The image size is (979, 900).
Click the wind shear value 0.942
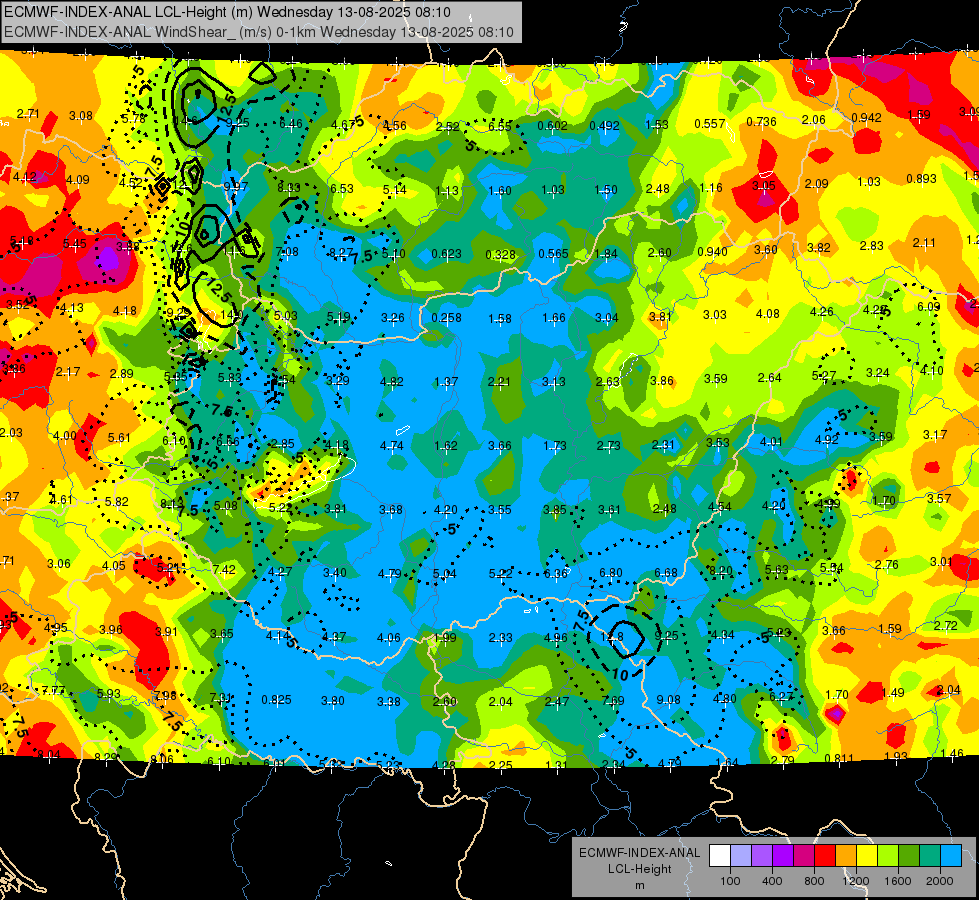tap(867, 117)
